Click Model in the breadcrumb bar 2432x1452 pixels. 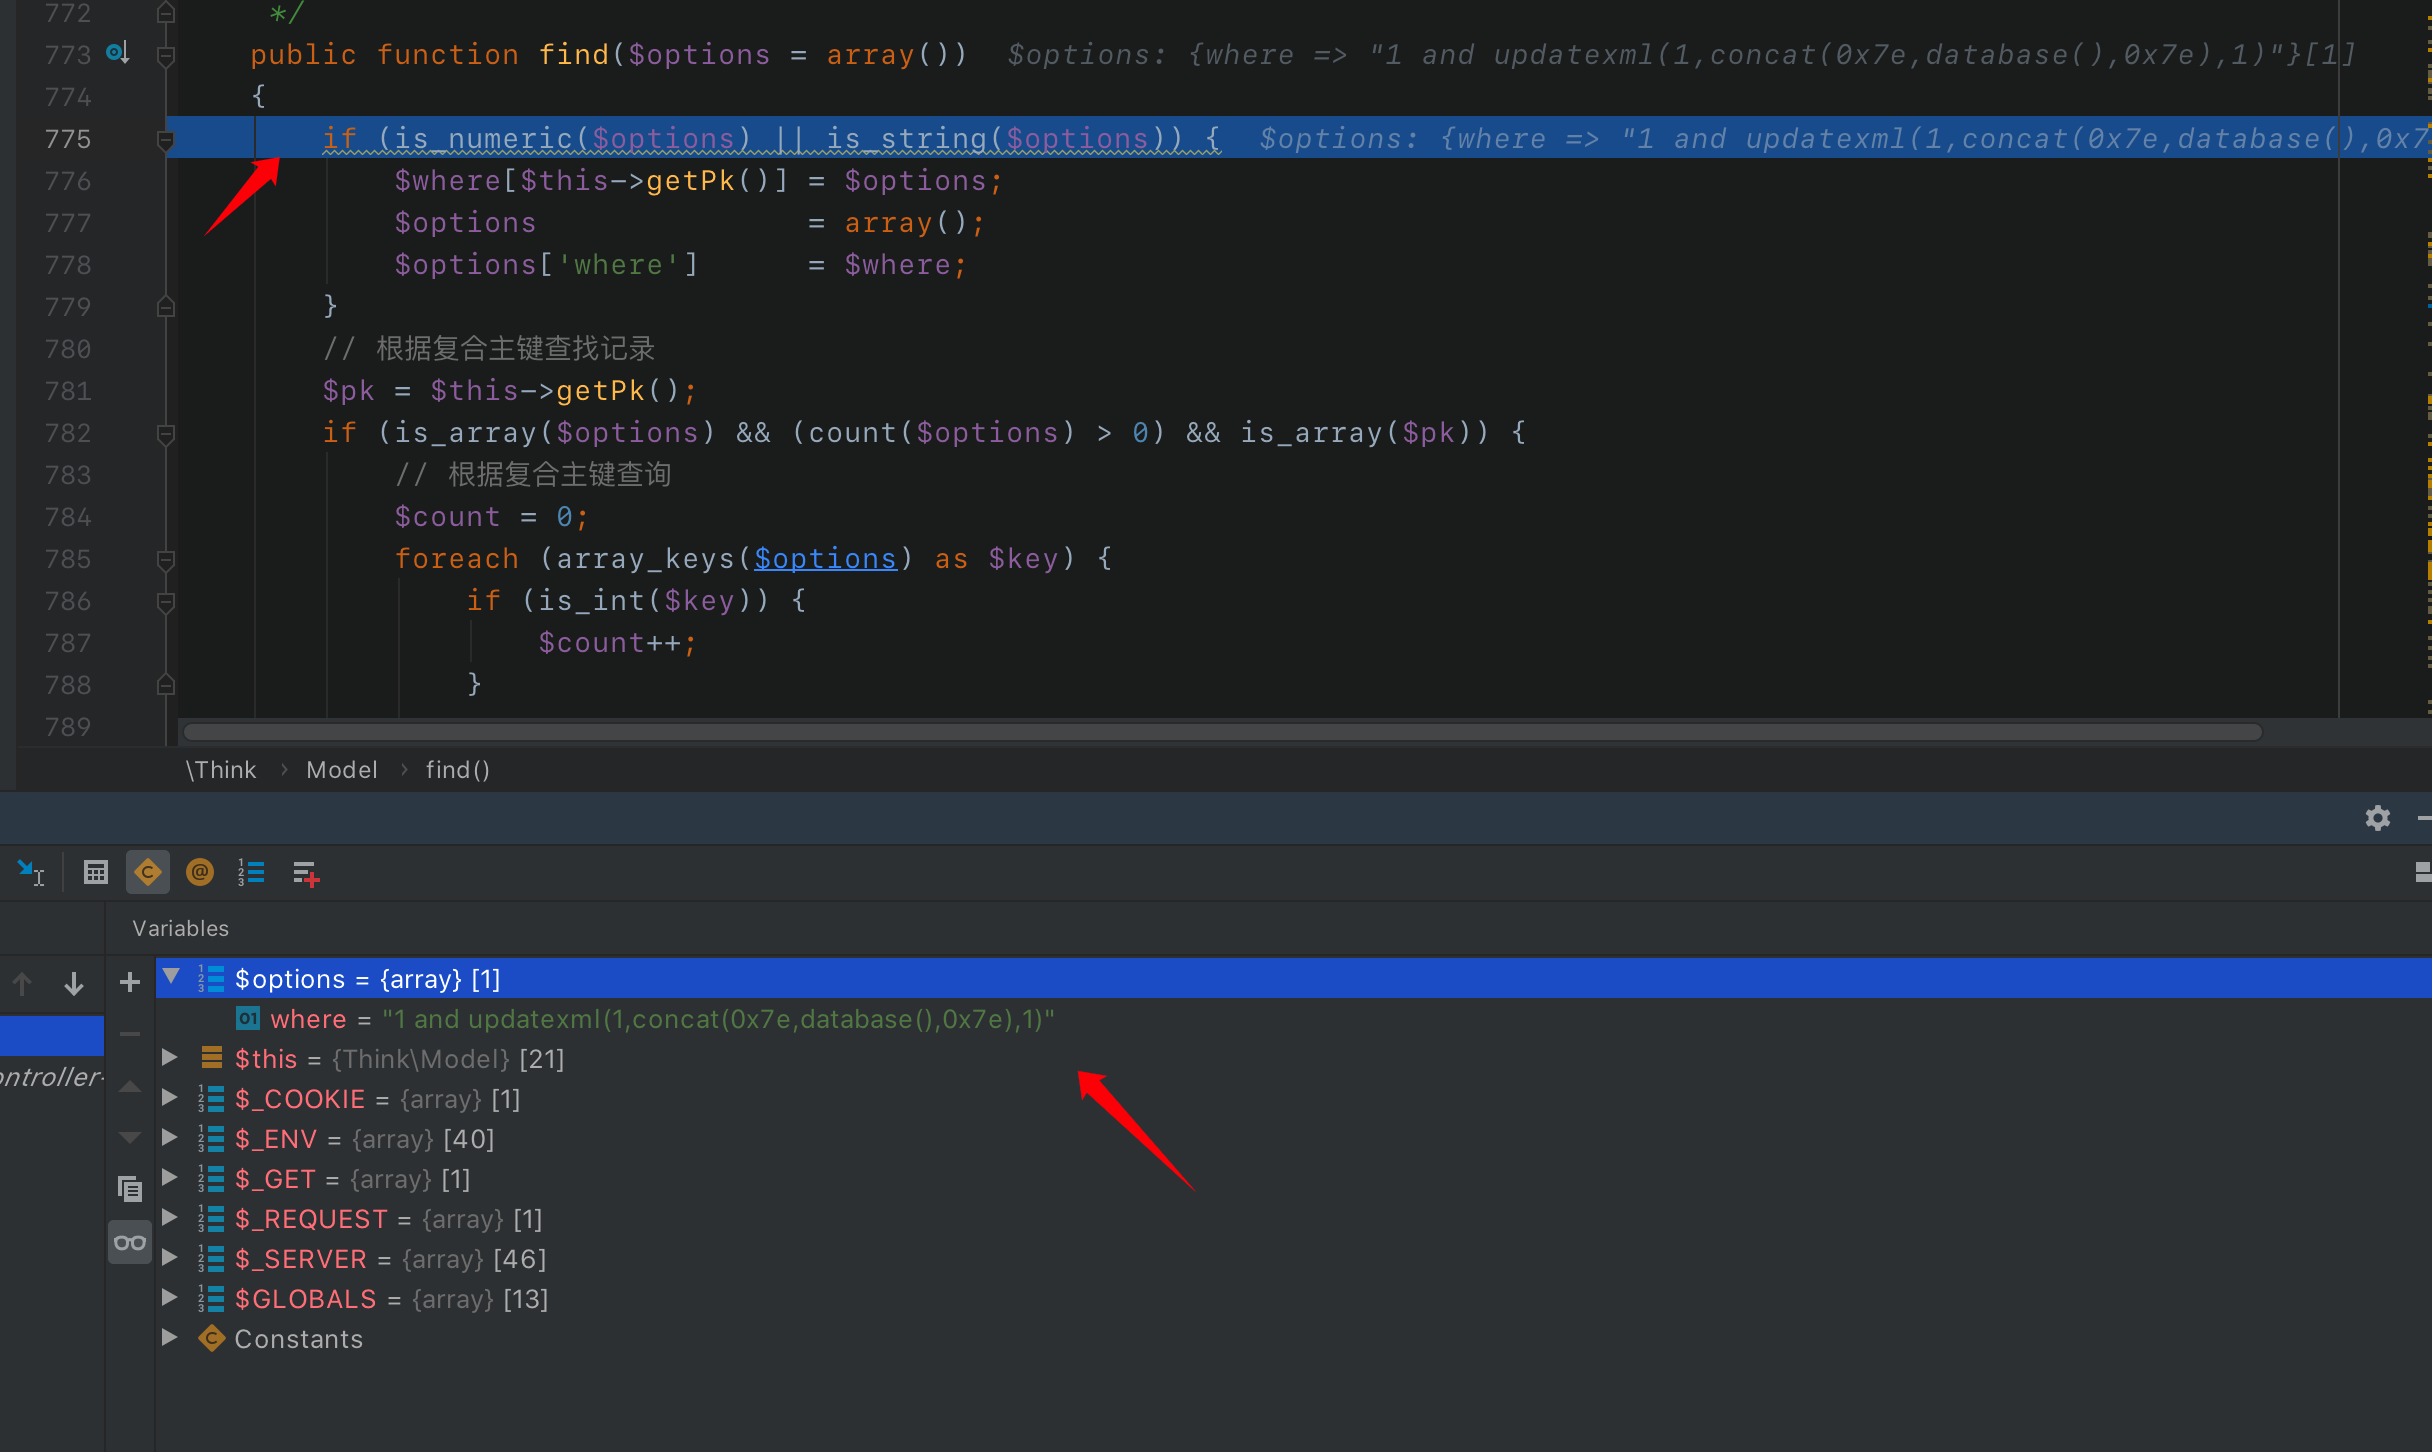[341, 770]
